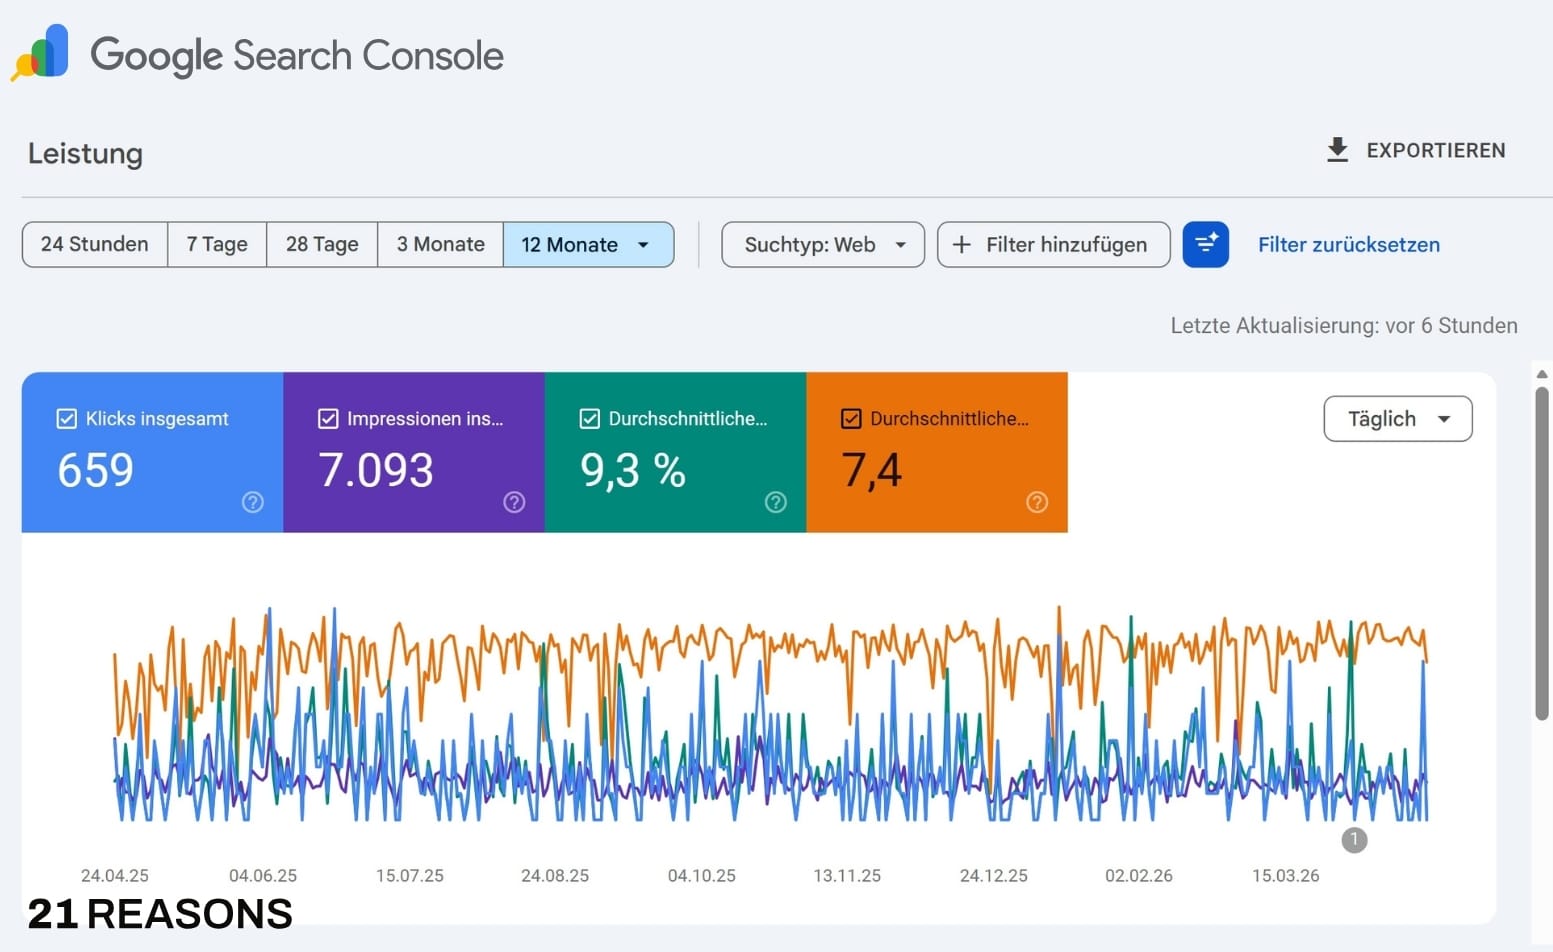Click the 15.03.26 axis date label
The width and height of the screenshot is (1553, 952).
point(1286,876)
